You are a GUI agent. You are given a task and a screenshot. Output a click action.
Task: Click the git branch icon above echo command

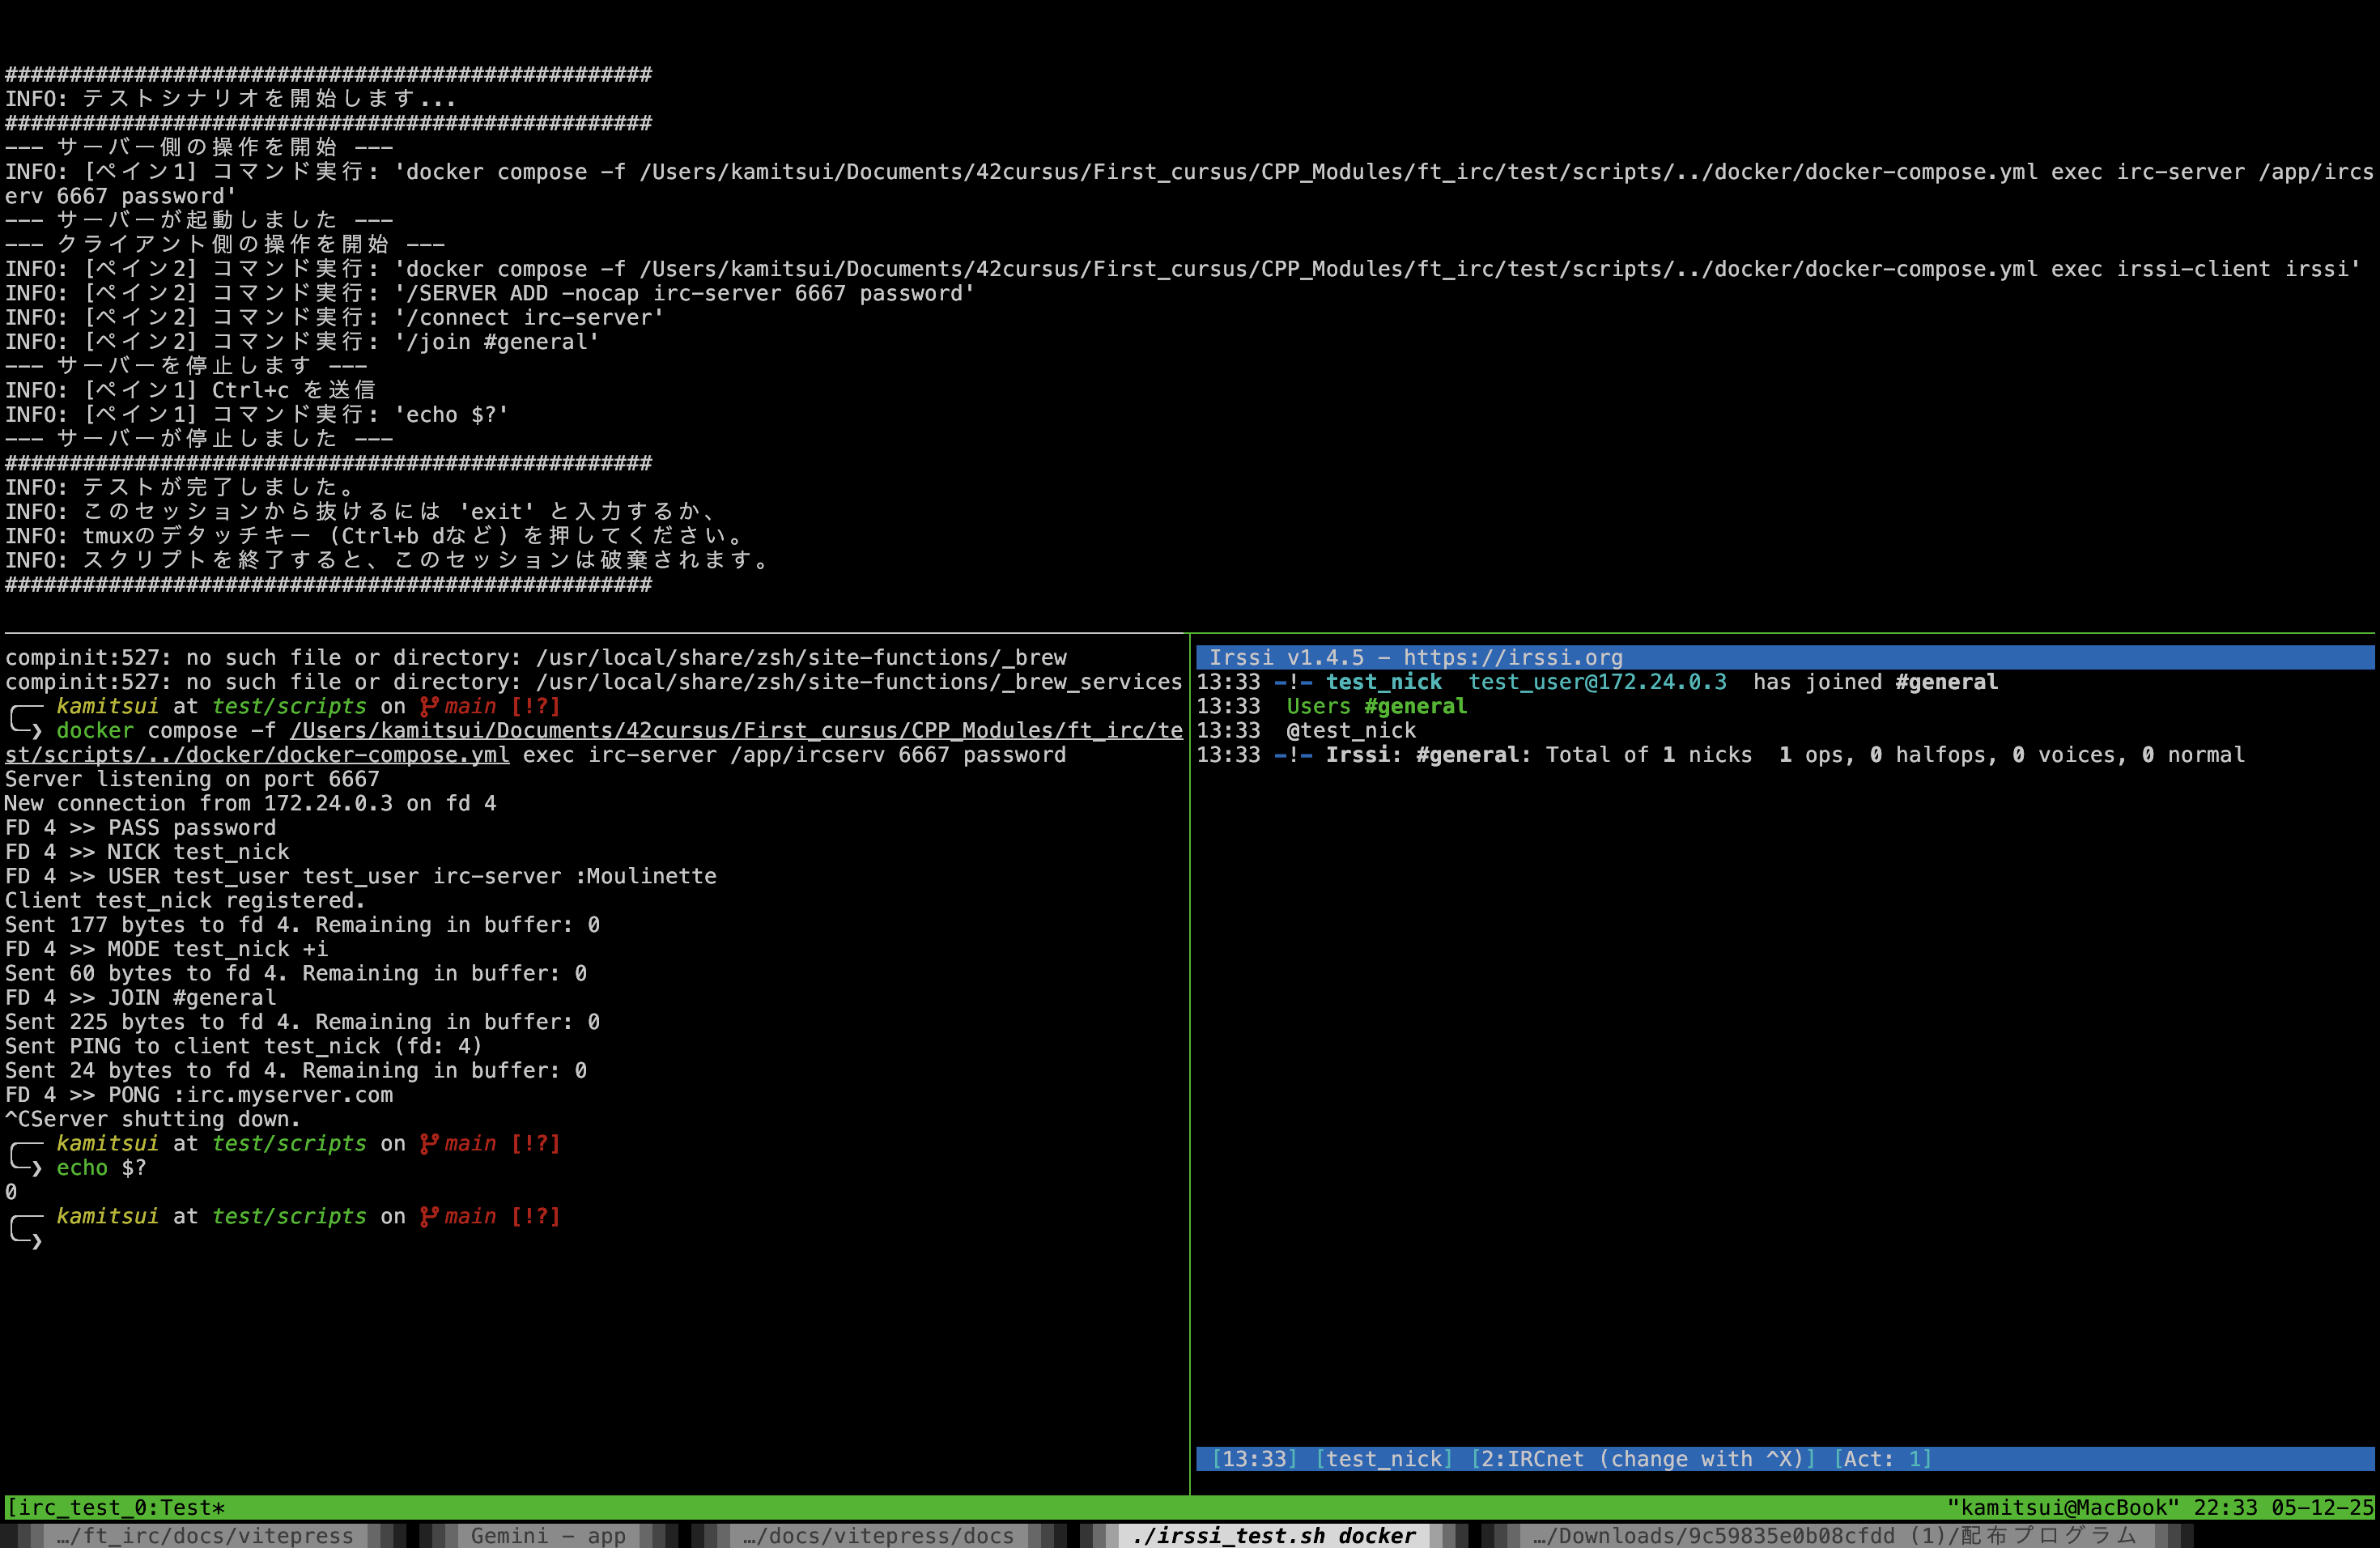click(429, 1144)
